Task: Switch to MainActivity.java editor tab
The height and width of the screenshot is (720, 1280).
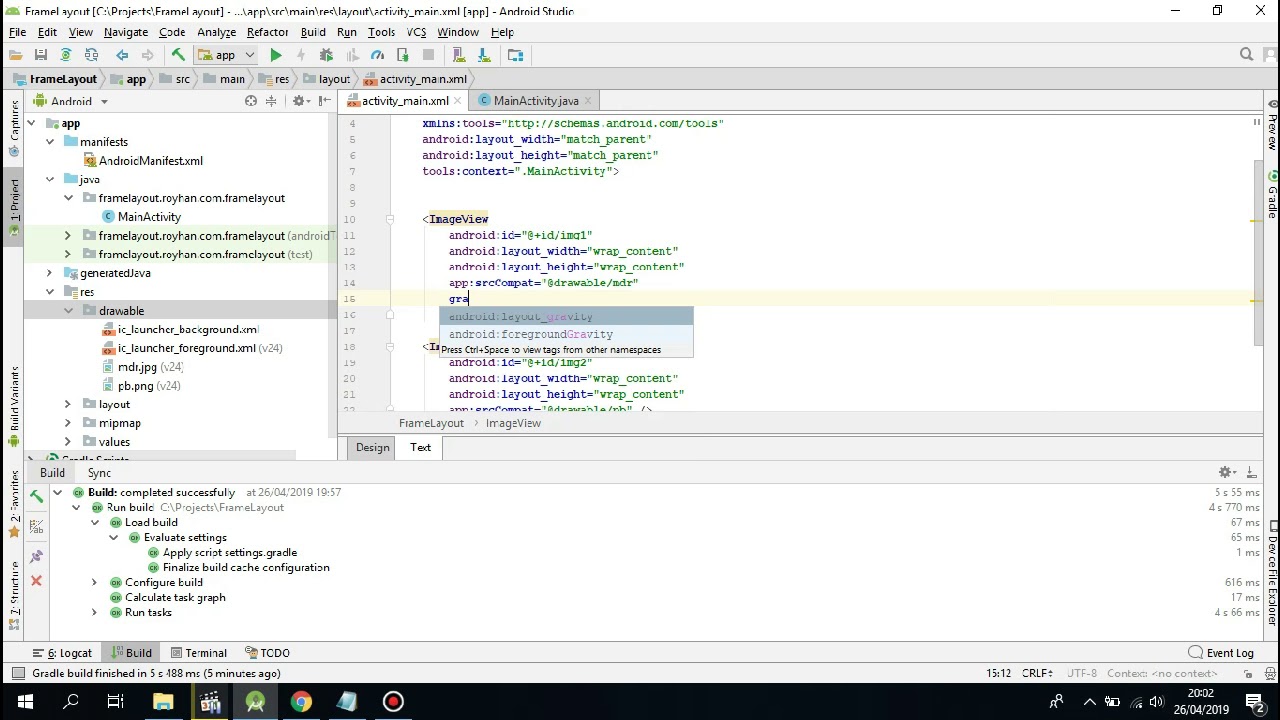Action: (x=535, y=101)
